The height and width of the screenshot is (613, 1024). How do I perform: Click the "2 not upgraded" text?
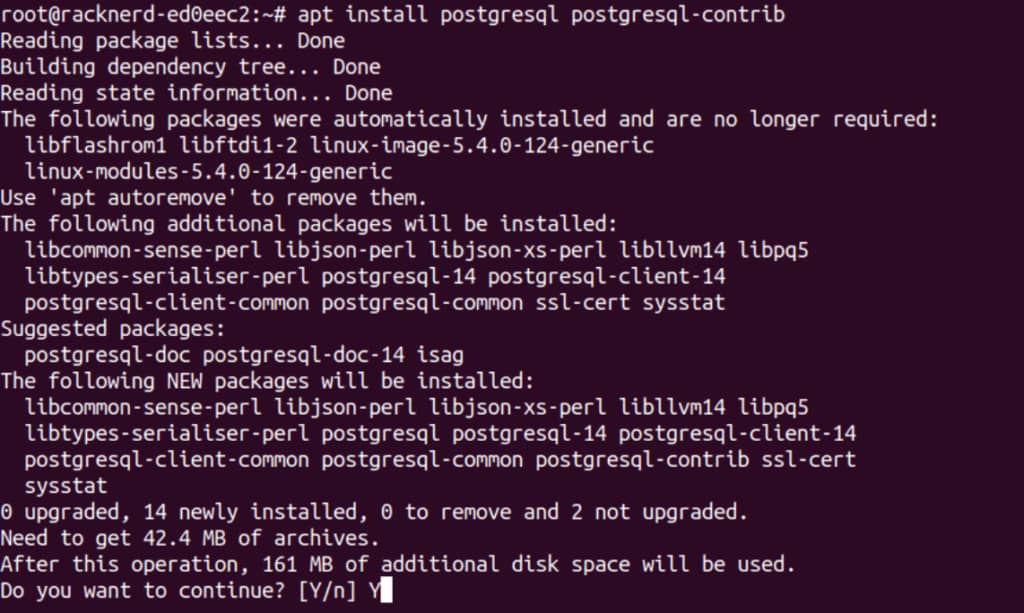pos(660,512)
